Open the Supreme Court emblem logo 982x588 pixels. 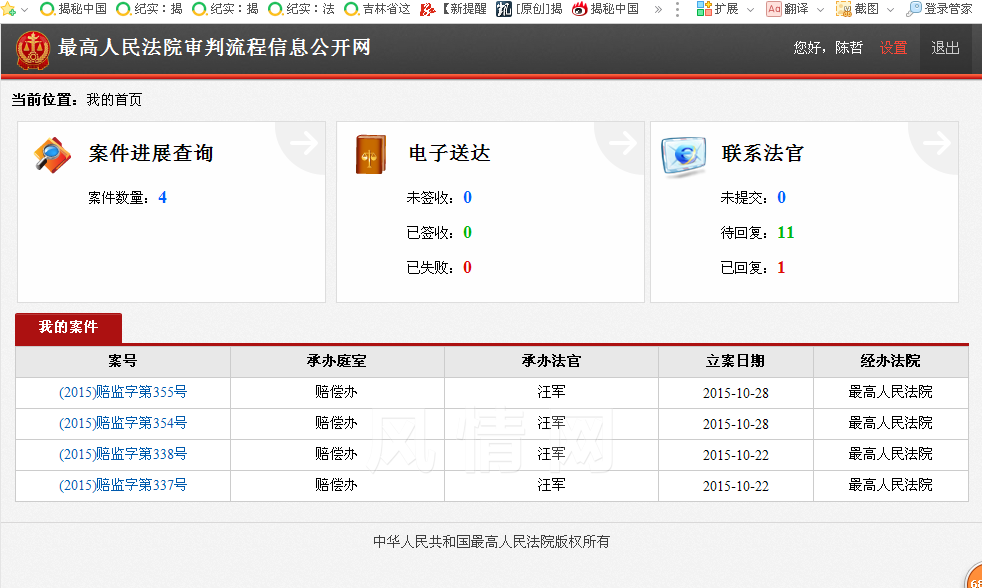(x=33, y=50)
